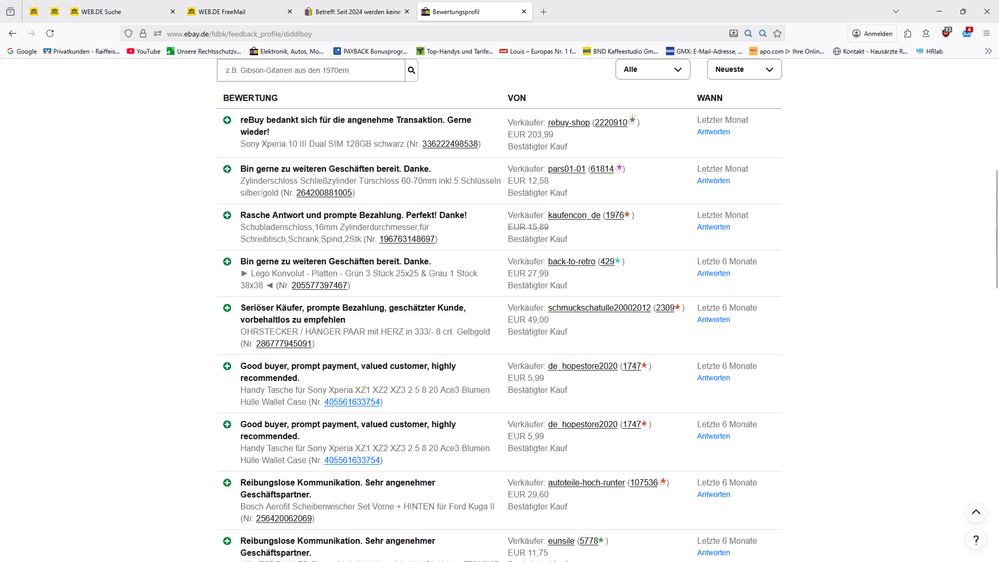Screen dimensions: 999x562
Task: Click the page vertical scrollbar
Action: coord(996,229)
